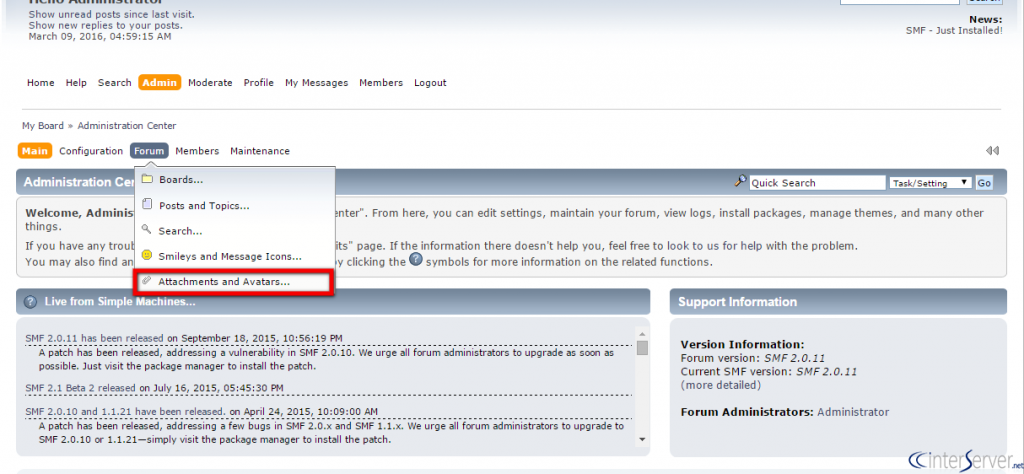1024x474 pixels.
Task: Click 'Forum version: SMF 2.0.11' text
Action: (752, 358)
